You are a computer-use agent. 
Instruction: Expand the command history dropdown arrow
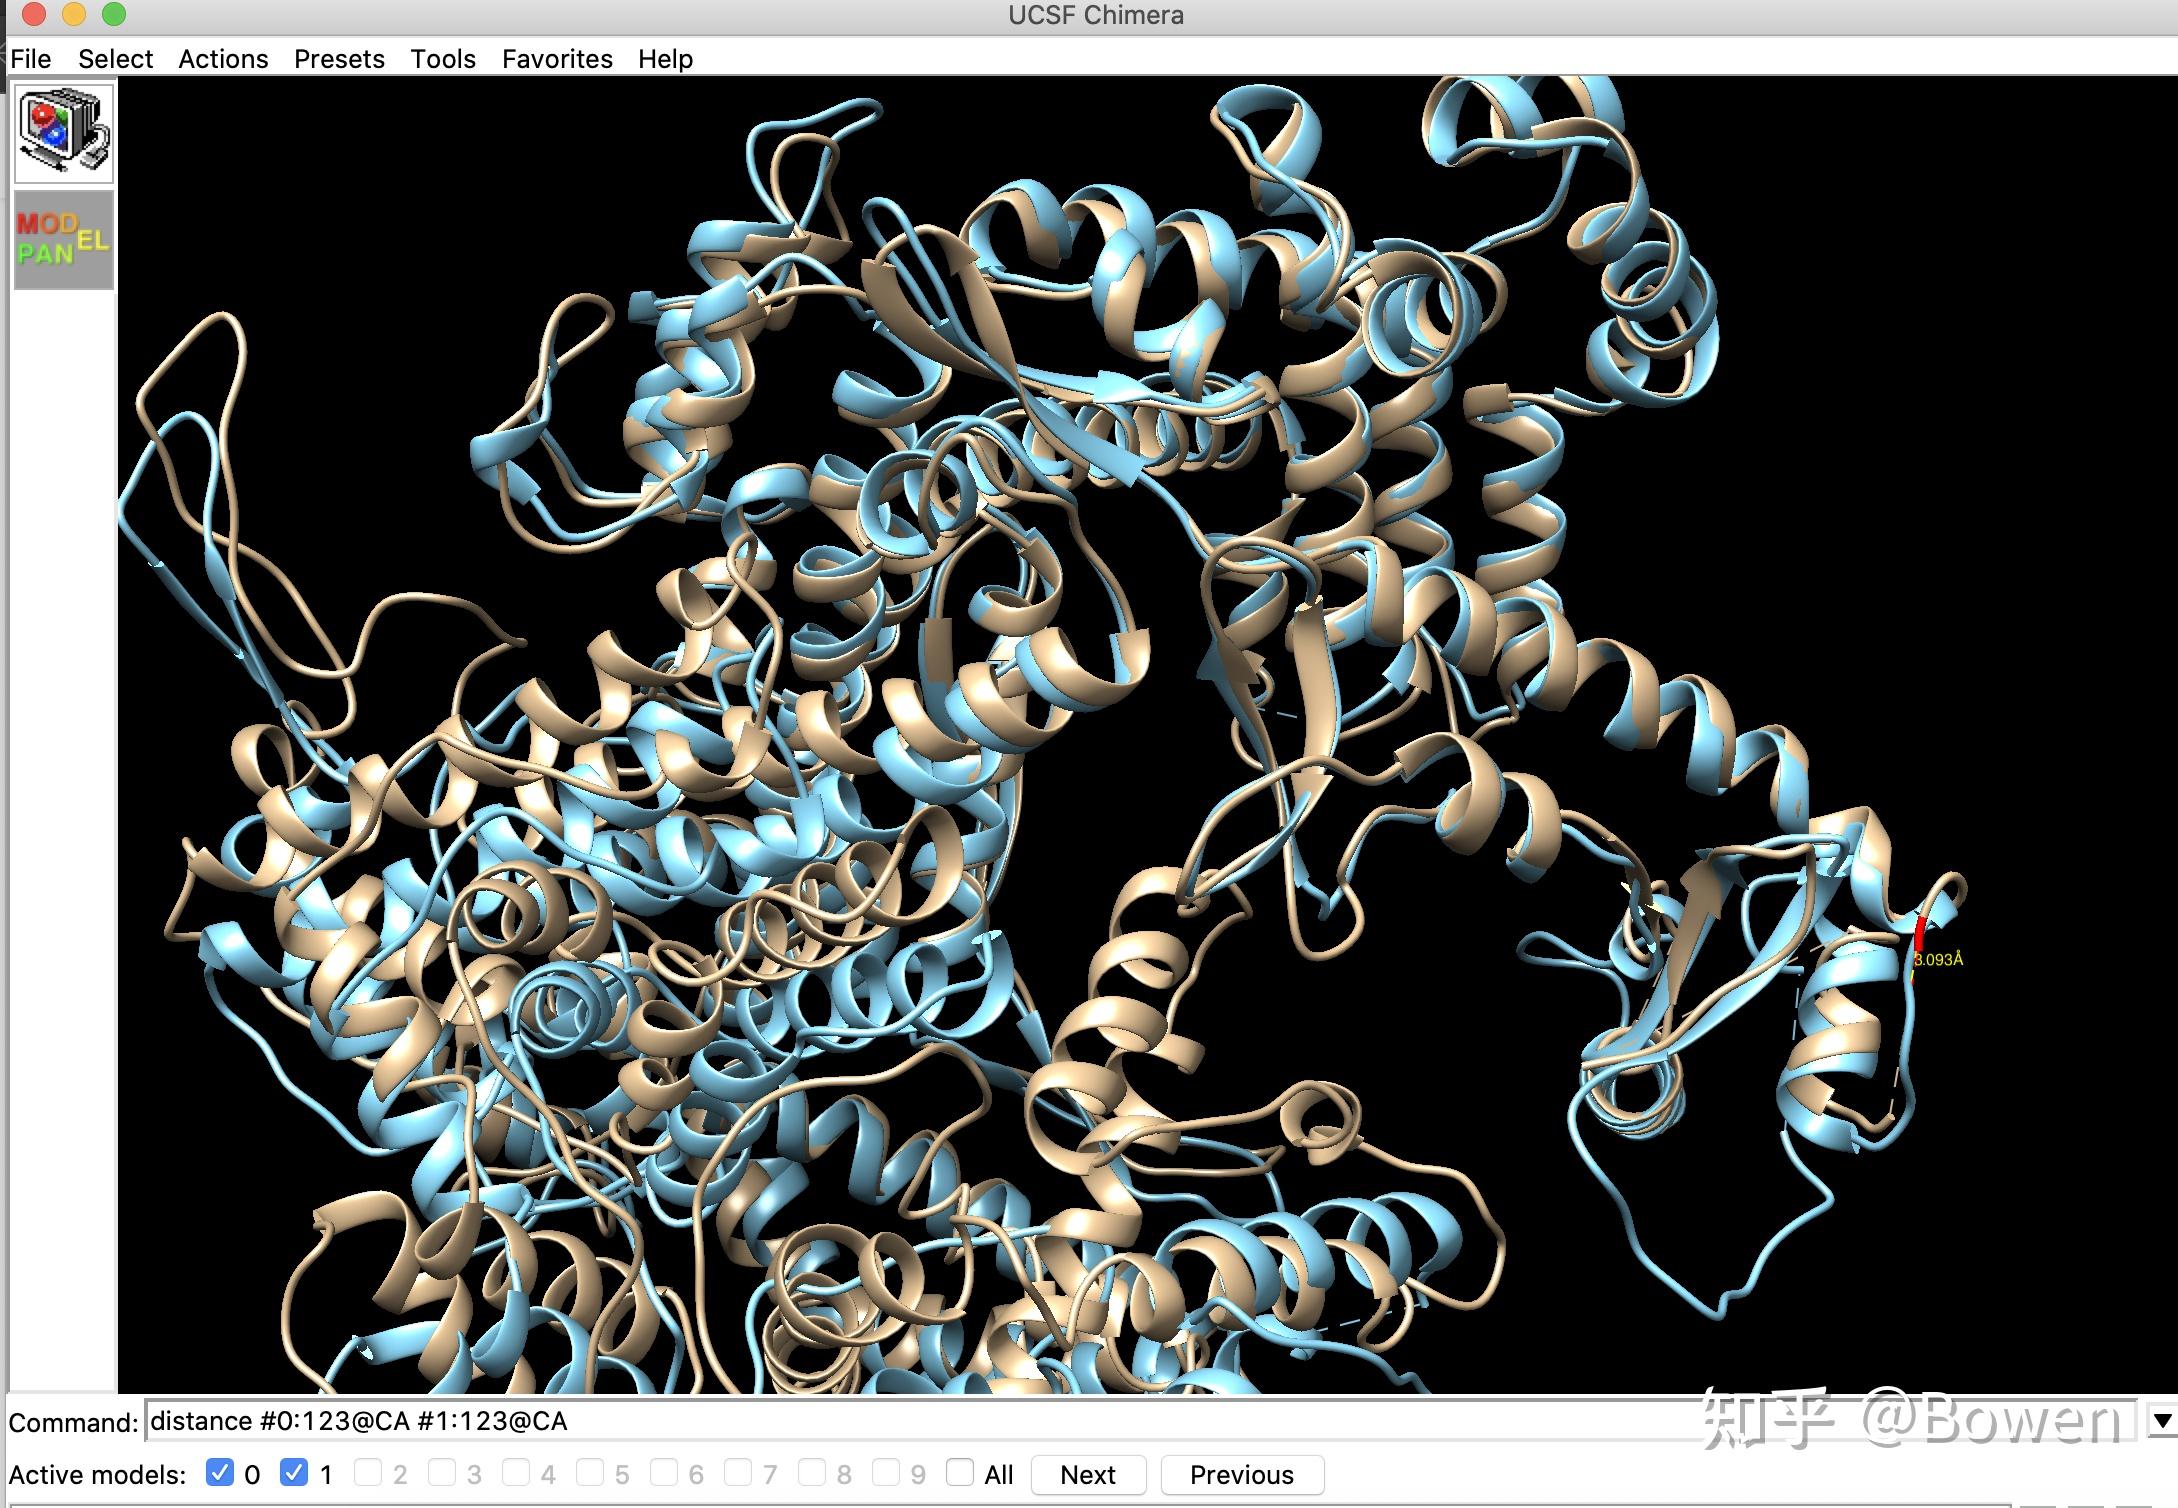[x=2162, y=1421]
